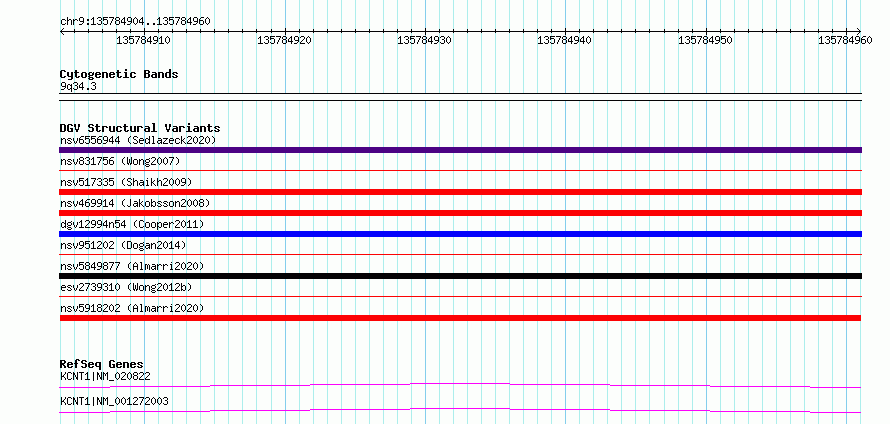Click the magenta line of KCNT1|NM_020822
890x424 pixels.
460,385
